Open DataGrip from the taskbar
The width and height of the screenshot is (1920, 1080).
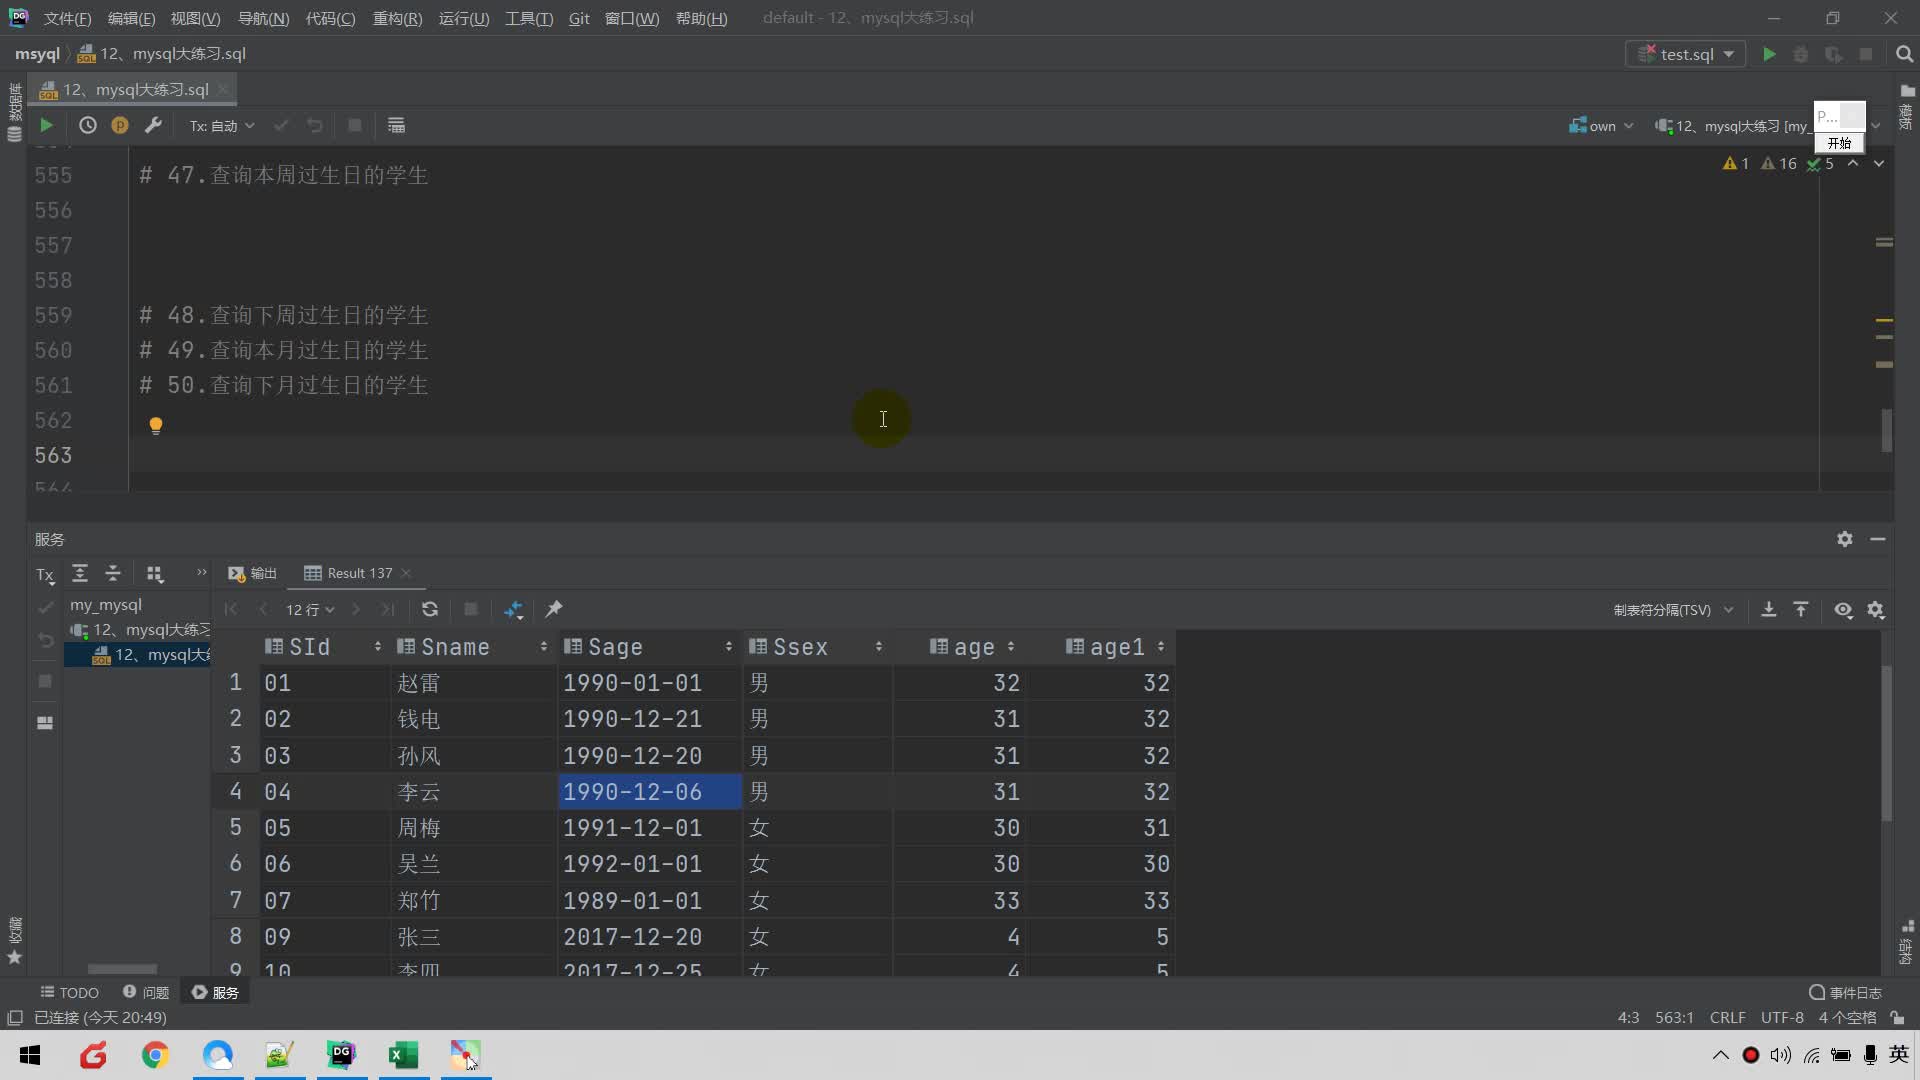[341, 1055]
